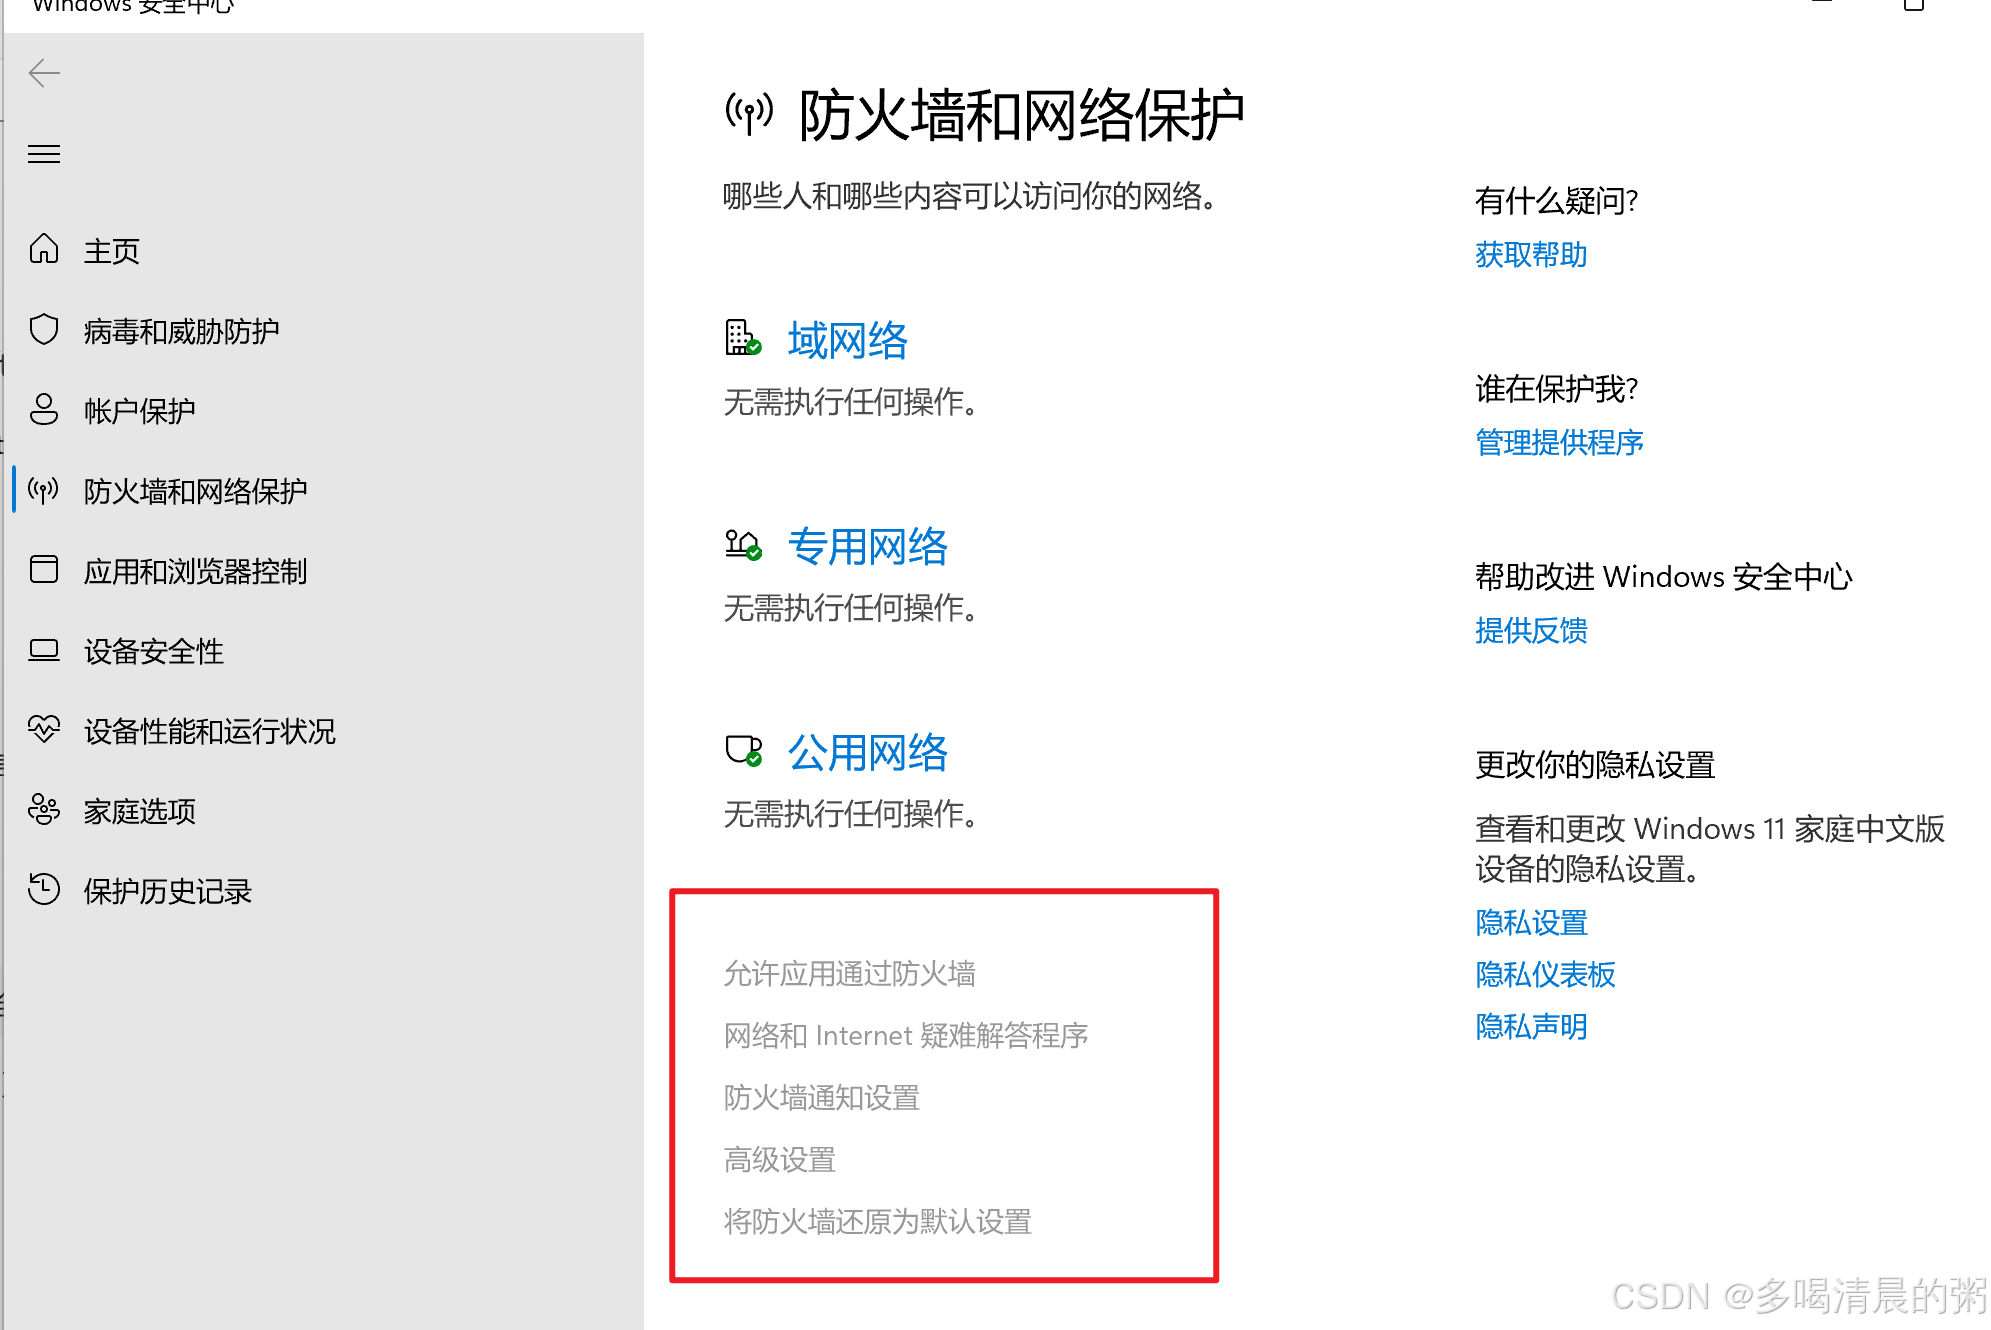
Task: Click the laptop icon for 设备安全性
Action: tap(44, 650)
